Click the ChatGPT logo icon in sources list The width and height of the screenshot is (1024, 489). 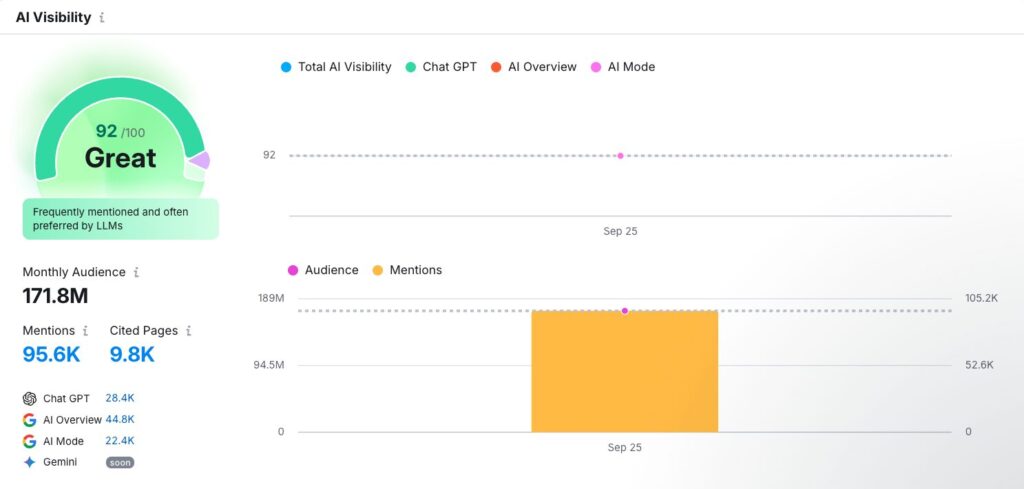29,398
